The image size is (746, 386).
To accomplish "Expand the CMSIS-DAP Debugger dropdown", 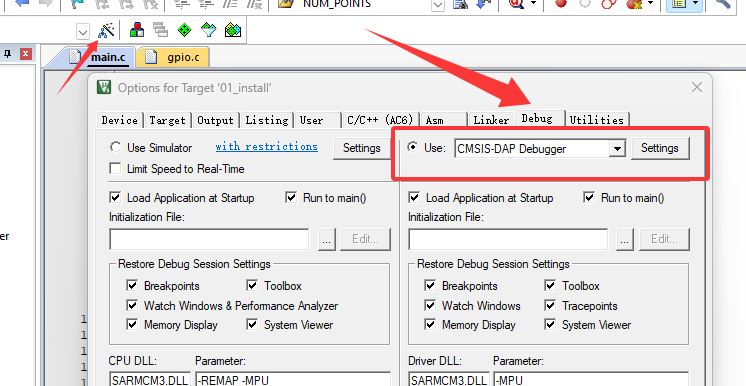I will [617, 149].
